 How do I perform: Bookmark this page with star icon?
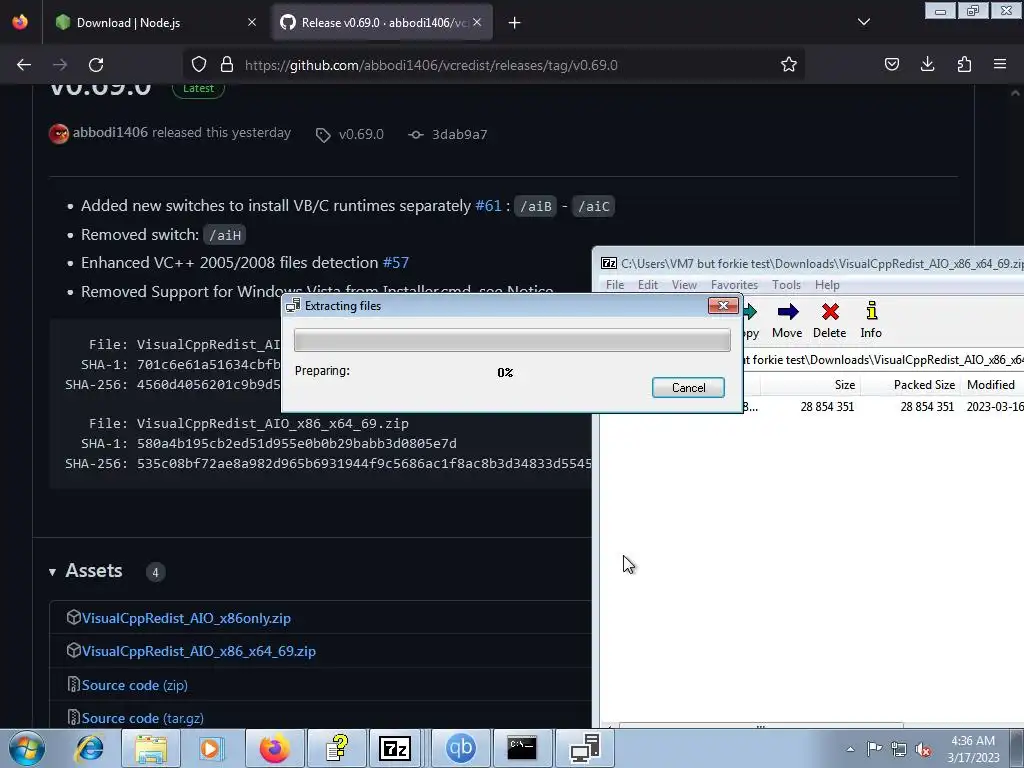tap(788, 65)
